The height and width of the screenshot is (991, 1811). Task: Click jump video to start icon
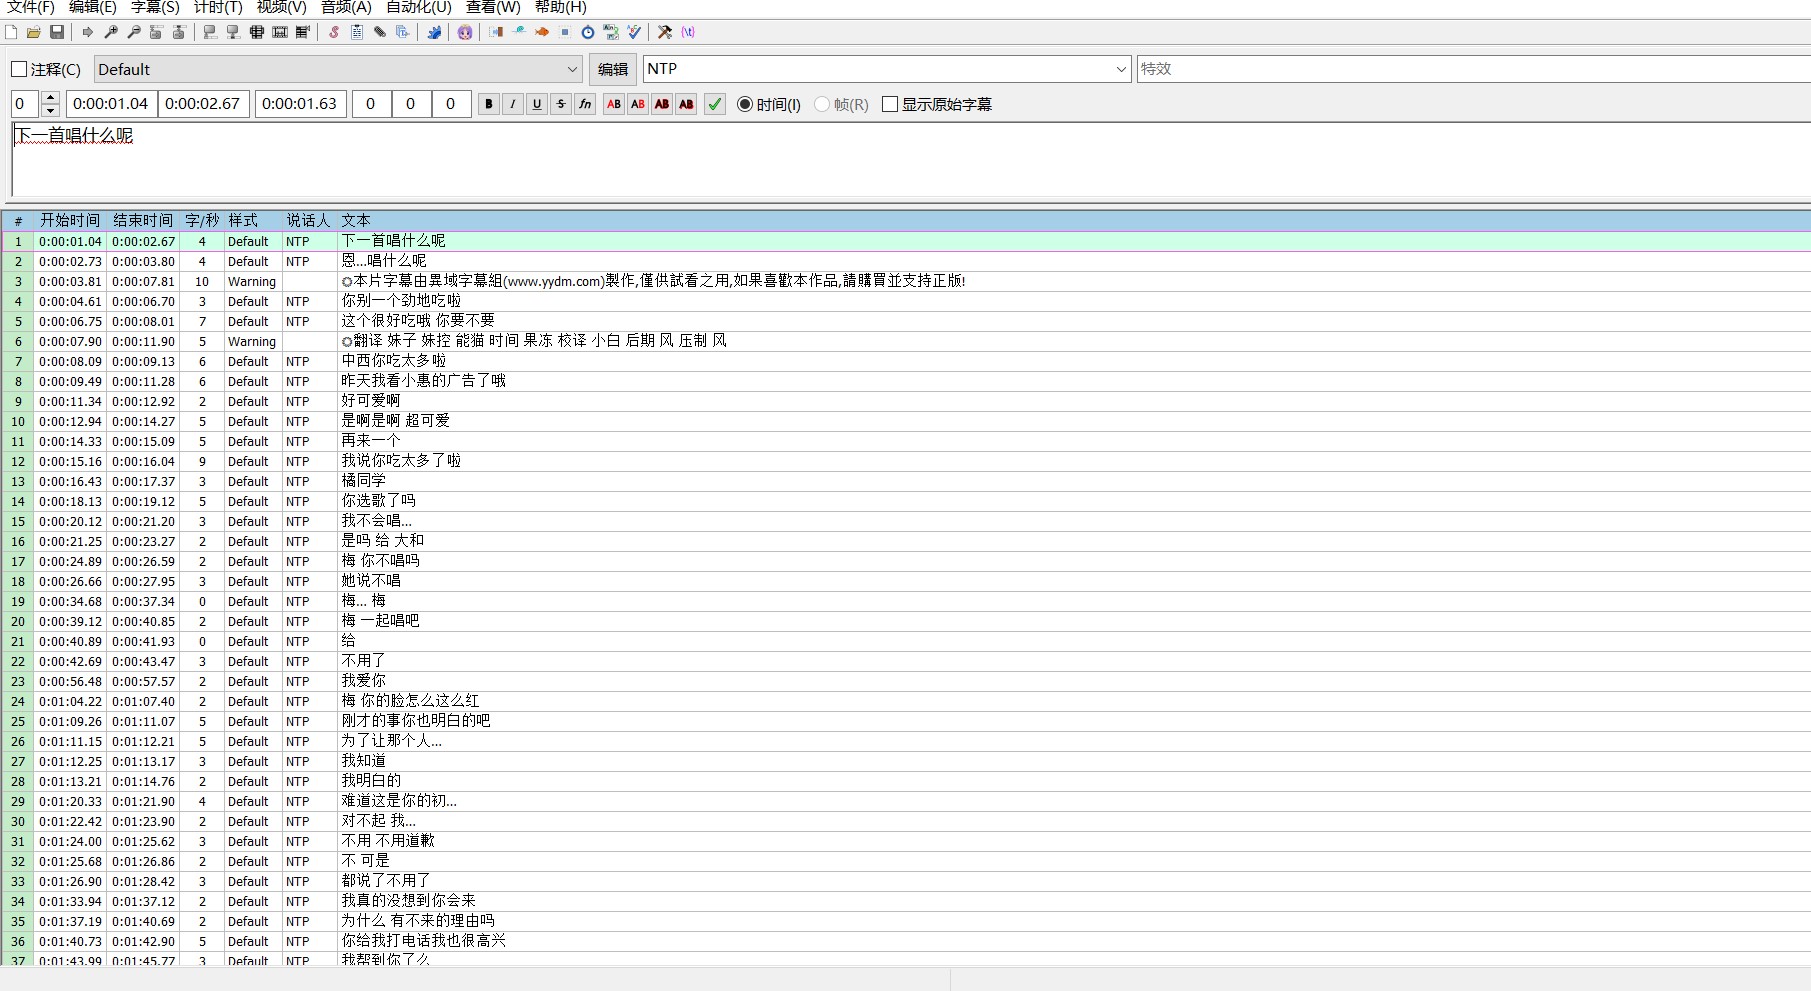coord(156,32)
